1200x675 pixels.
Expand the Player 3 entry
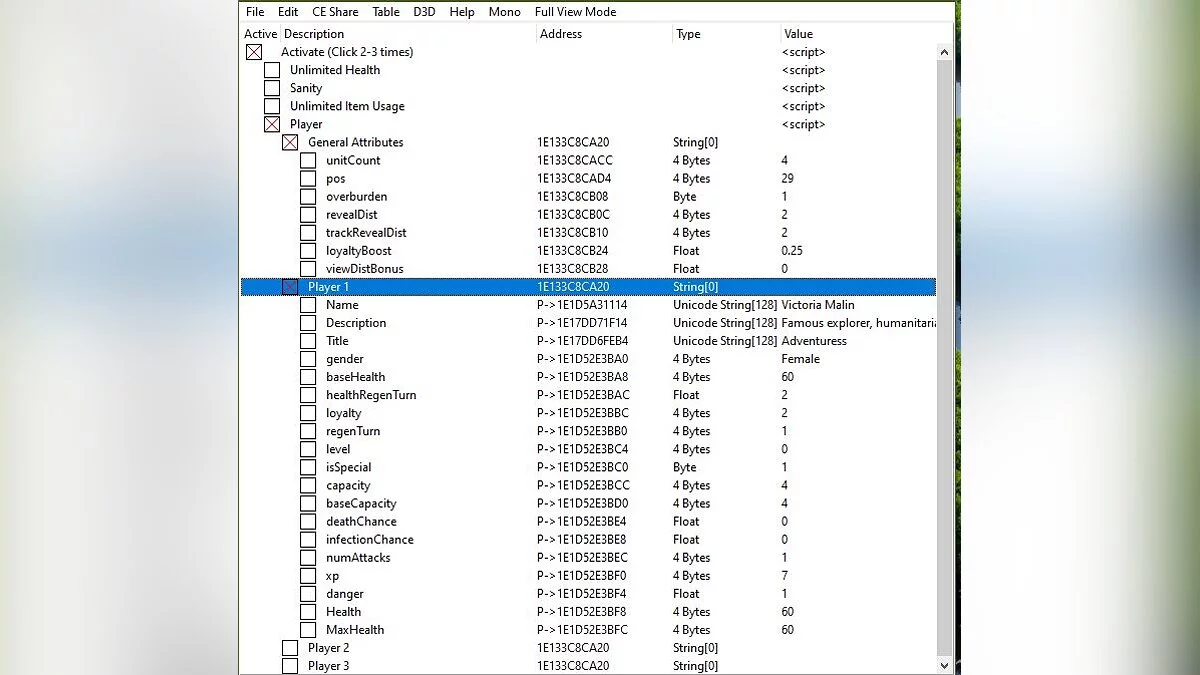[290, 666]
